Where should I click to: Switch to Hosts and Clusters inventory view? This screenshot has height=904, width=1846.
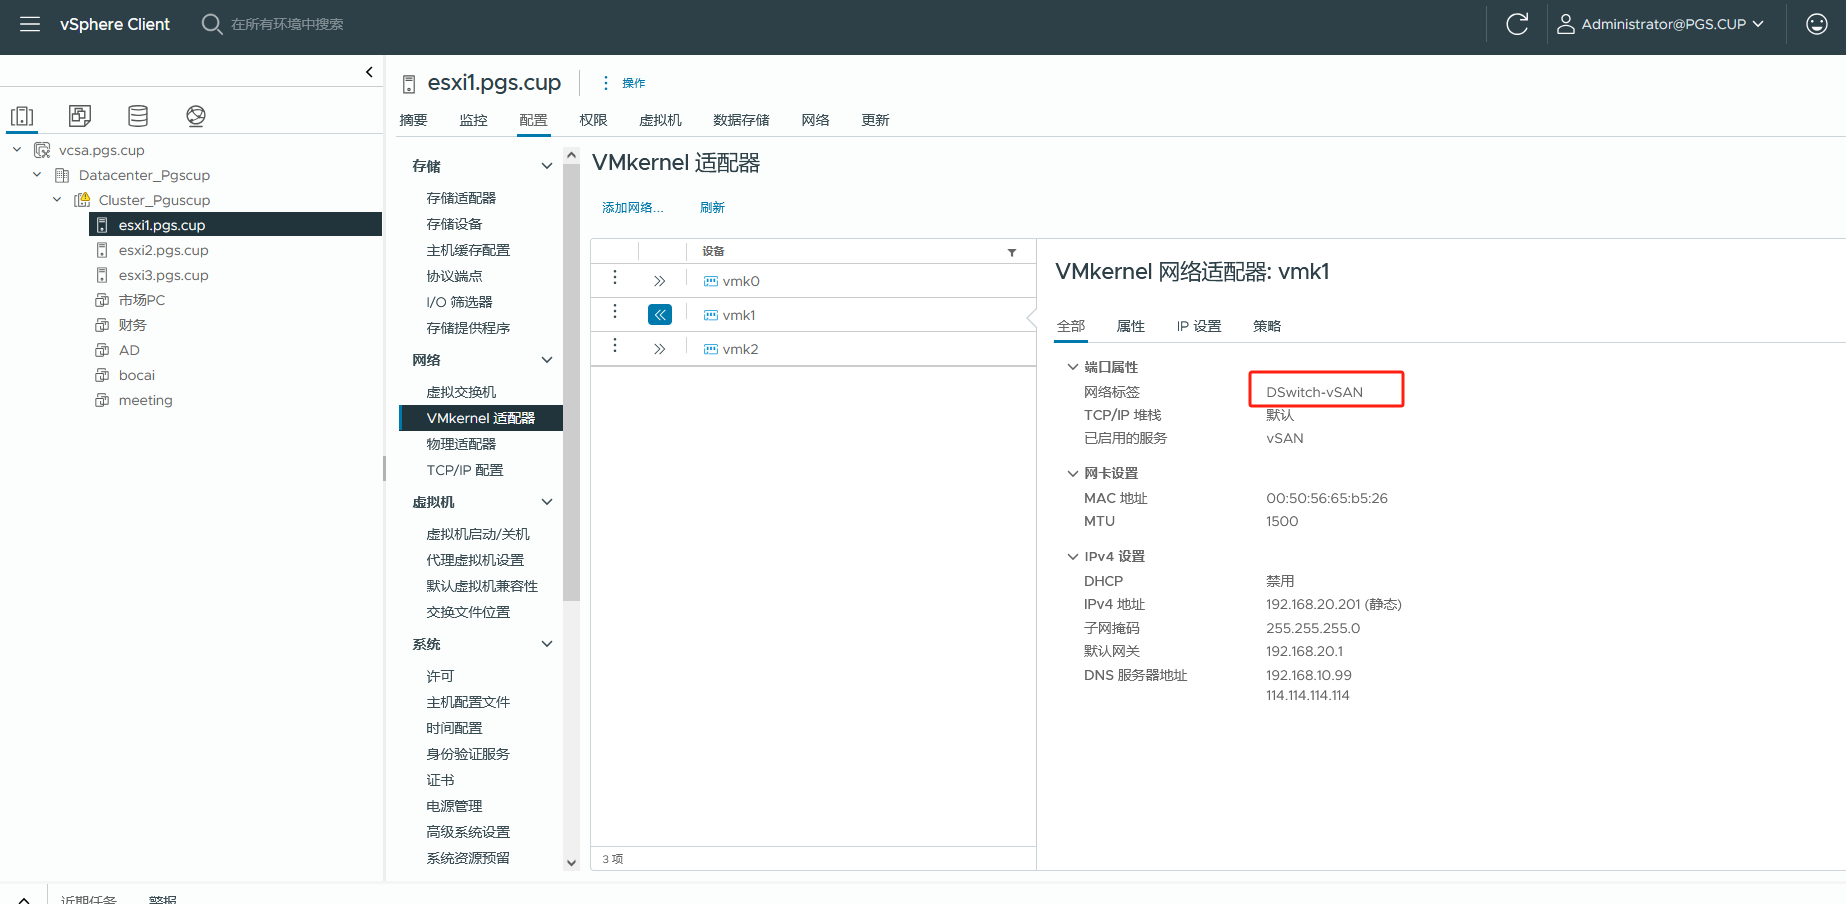click(x=22, y=116)
